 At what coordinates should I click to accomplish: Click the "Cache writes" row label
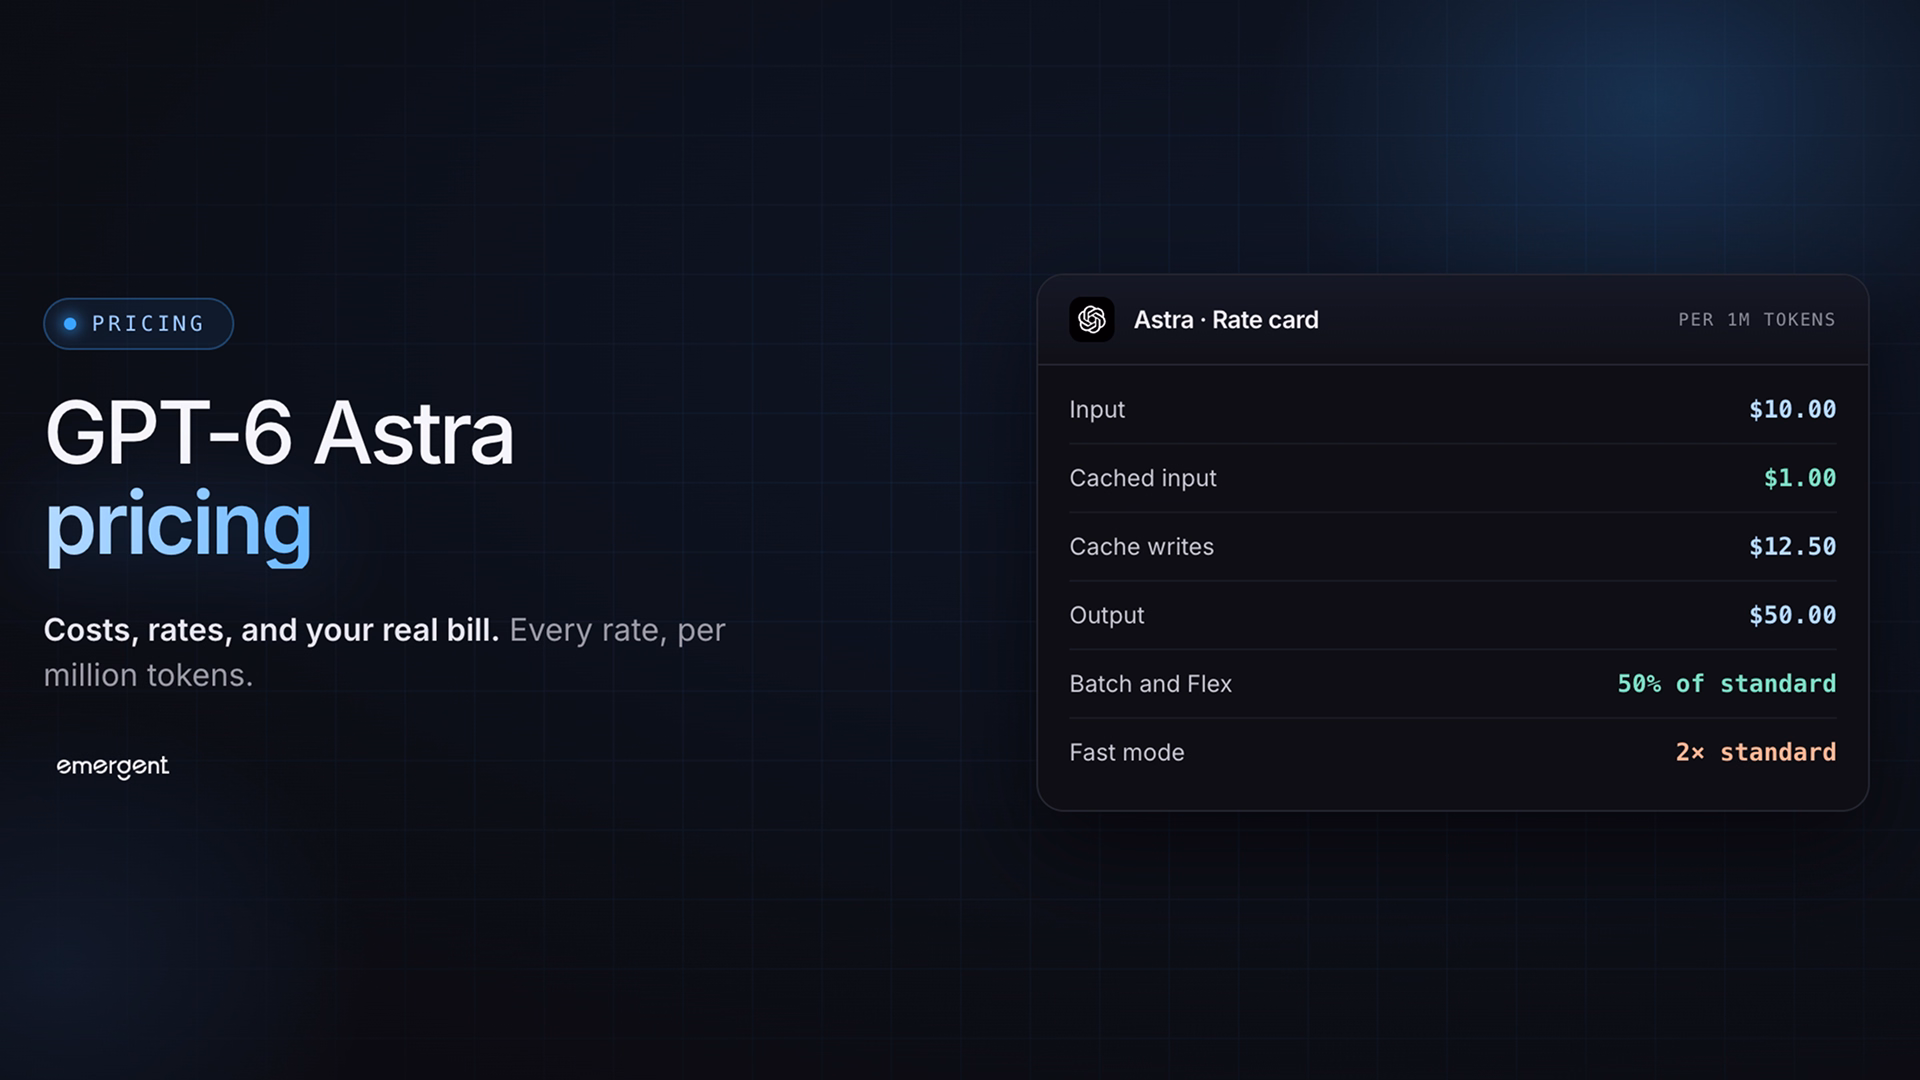point(1141,547)
